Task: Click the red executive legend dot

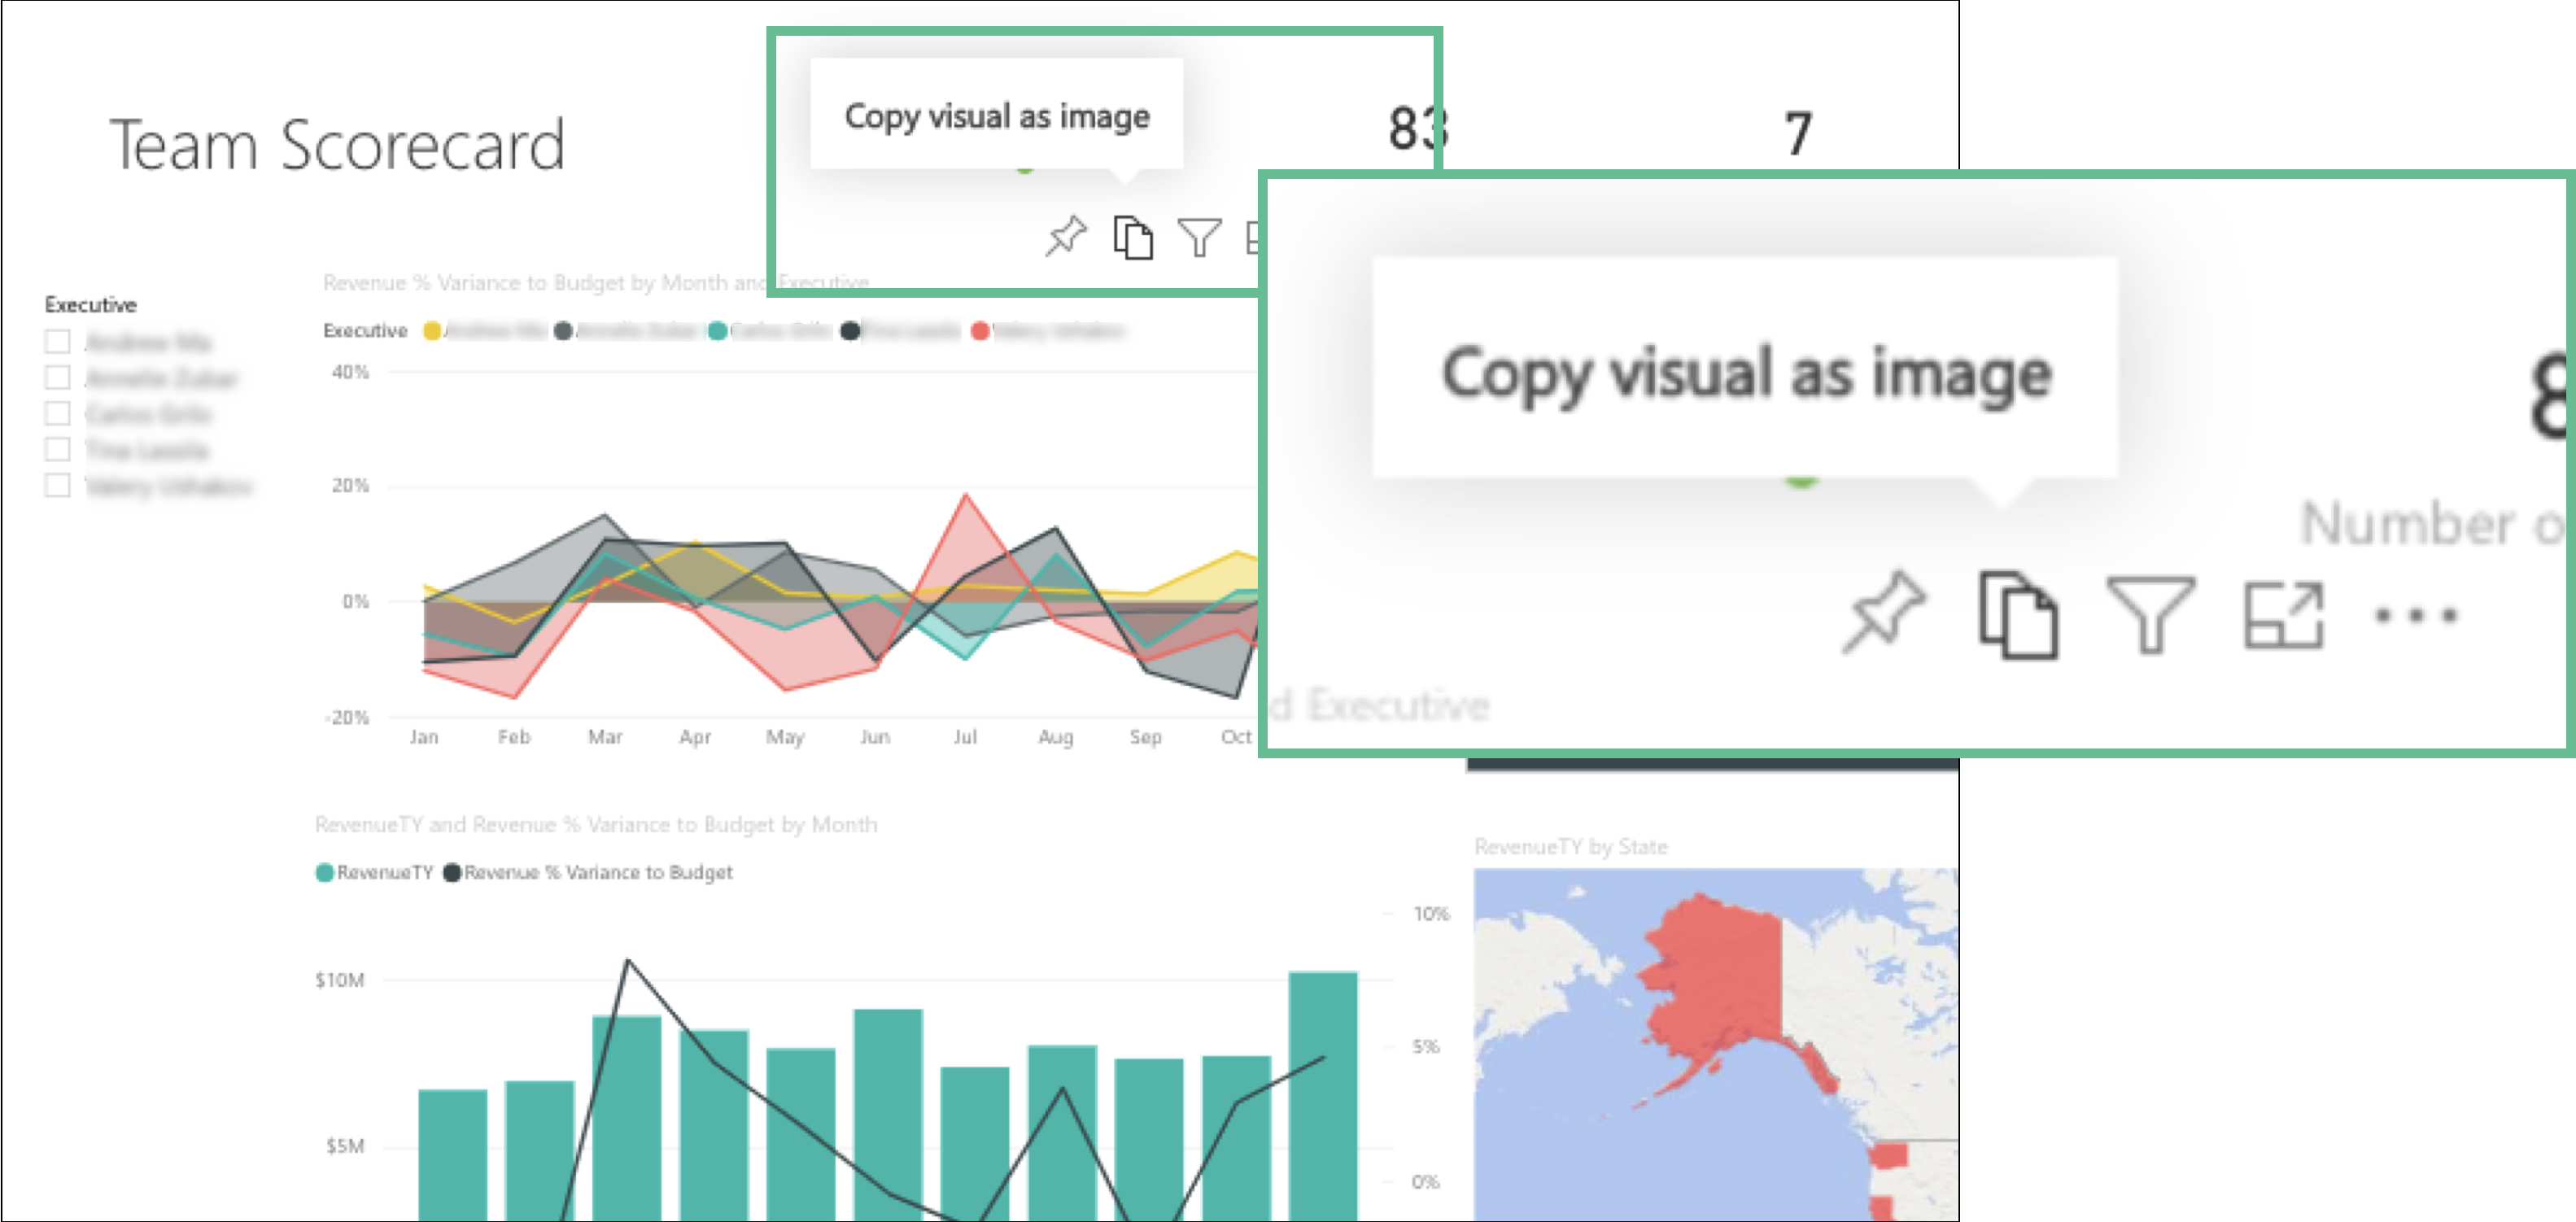Action: coord(980,331)
